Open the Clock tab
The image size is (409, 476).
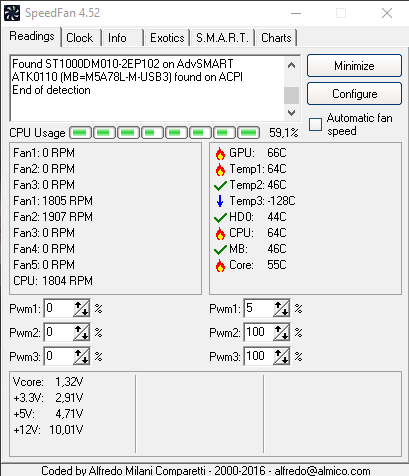(80, 38)
